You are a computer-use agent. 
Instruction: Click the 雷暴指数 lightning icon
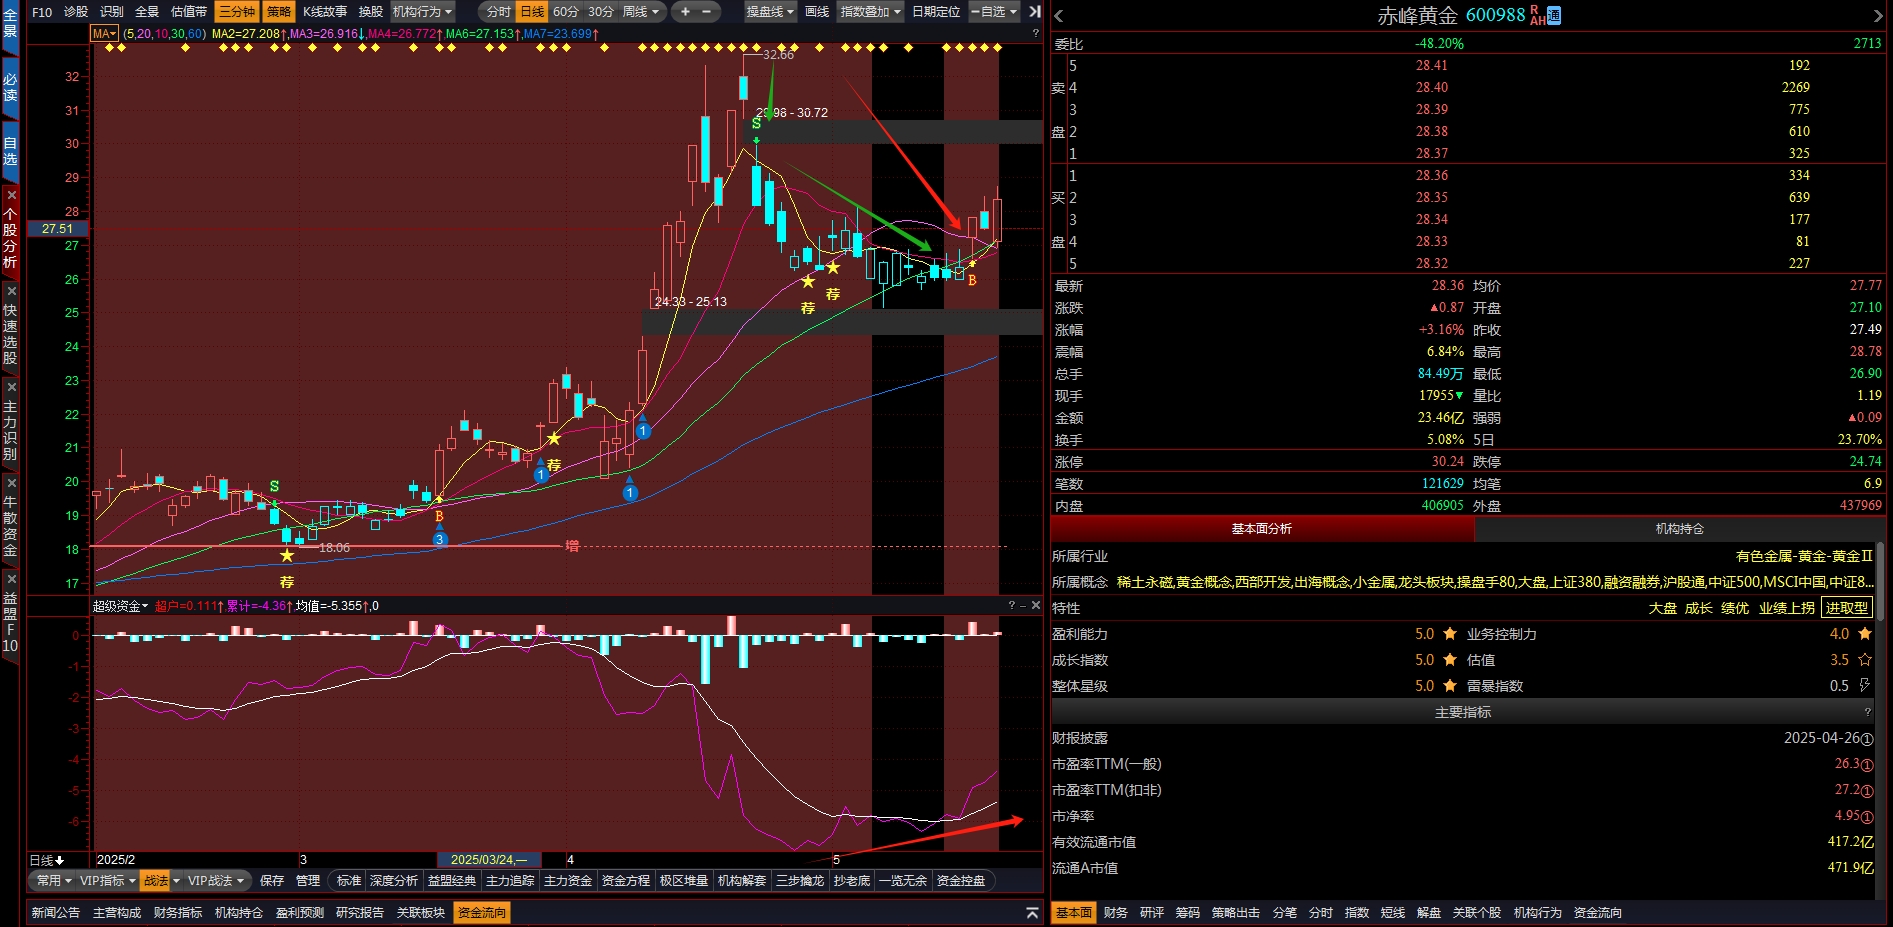[x=1864, y=686]
